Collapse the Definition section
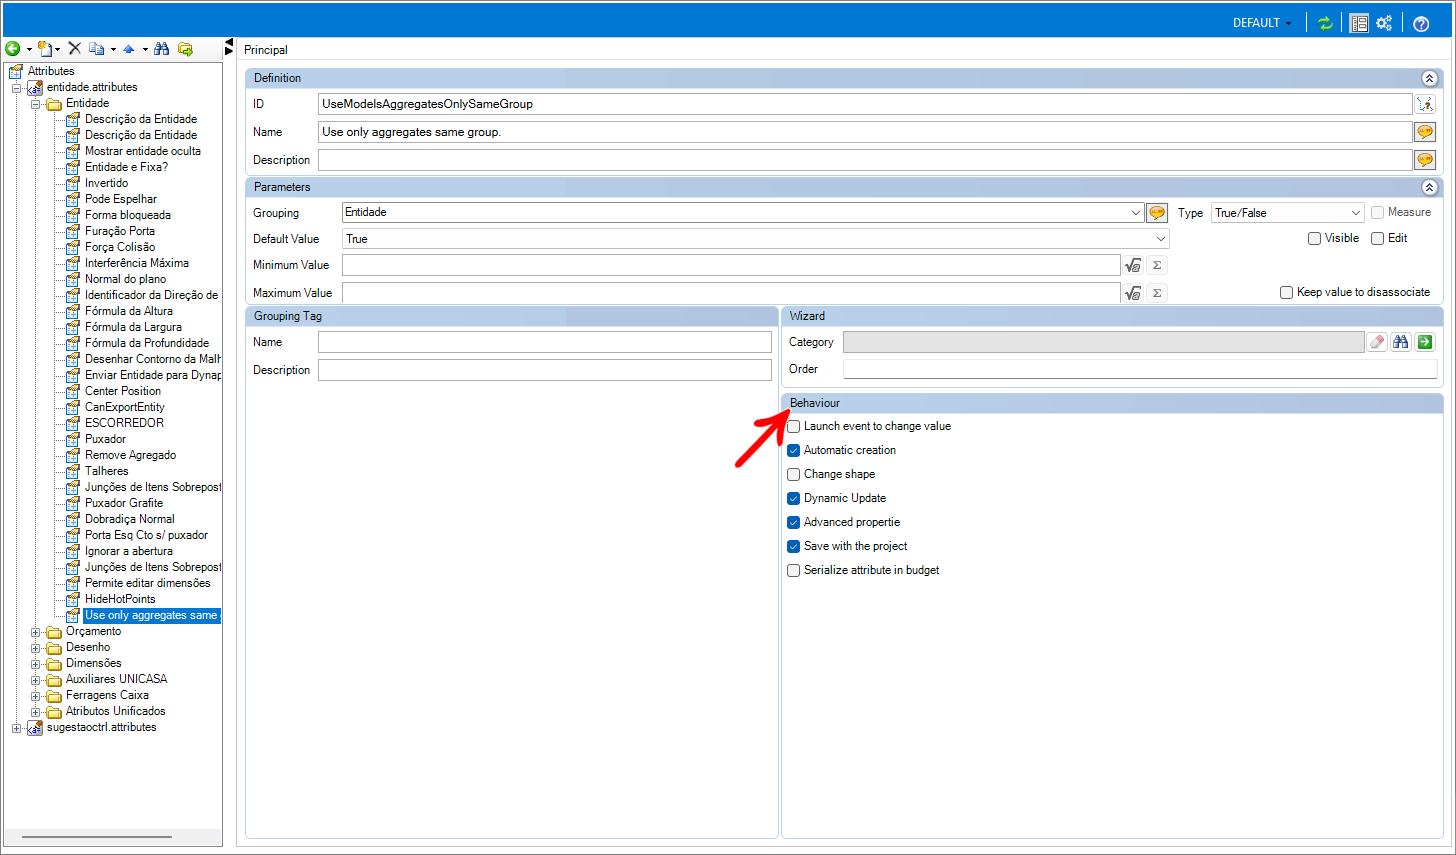The image size is (1456, 855). coord(1429,78)
